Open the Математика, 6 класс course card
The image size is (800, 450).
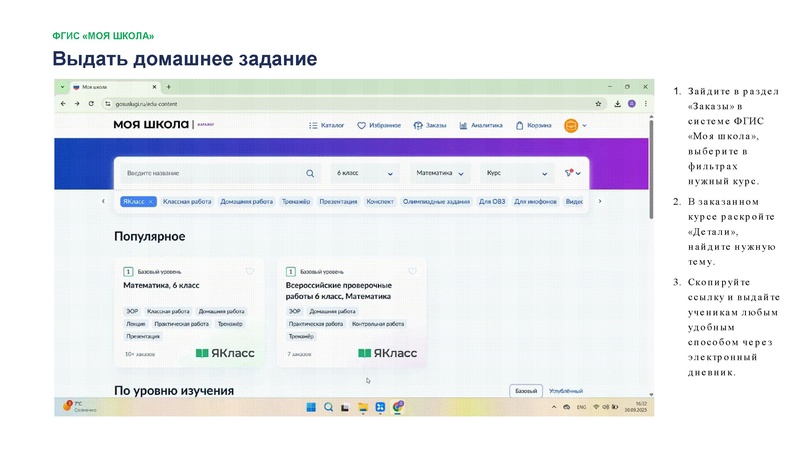point(189,312)
